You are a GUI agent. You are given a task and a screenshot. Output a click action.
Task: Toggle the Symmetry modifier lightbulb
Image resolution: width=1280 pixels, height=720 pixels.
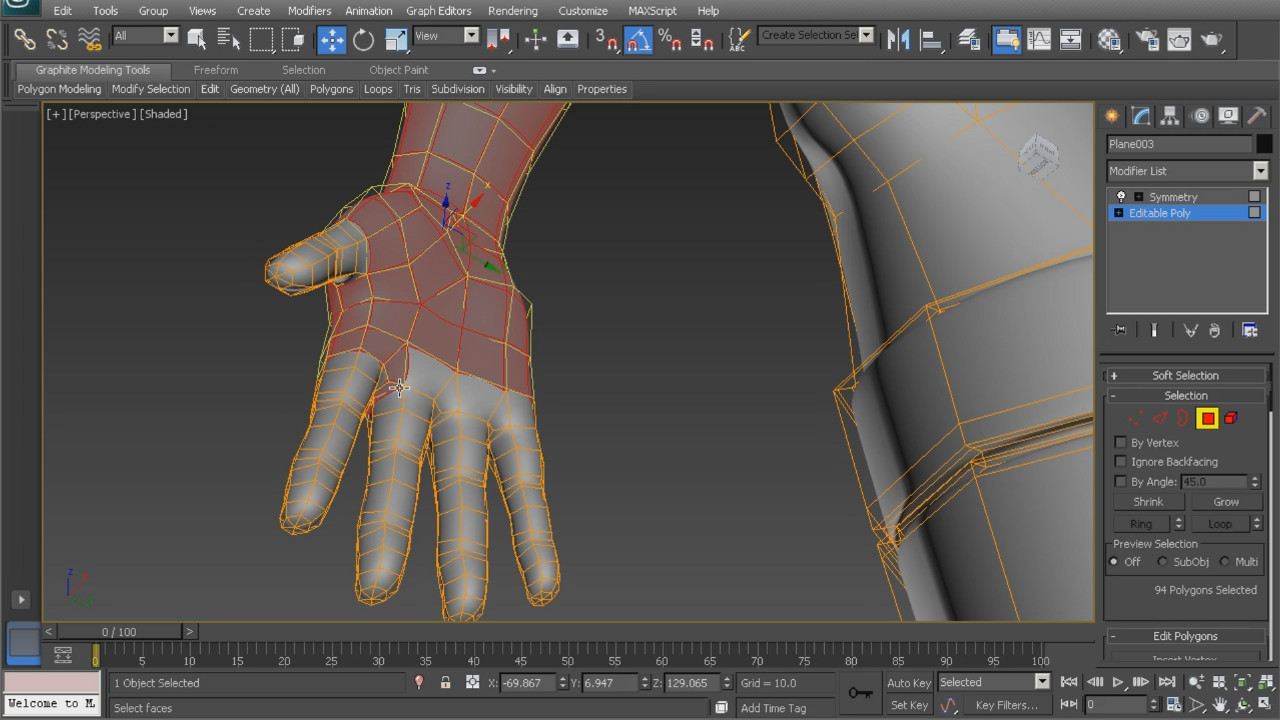[x=1120, y=197]
